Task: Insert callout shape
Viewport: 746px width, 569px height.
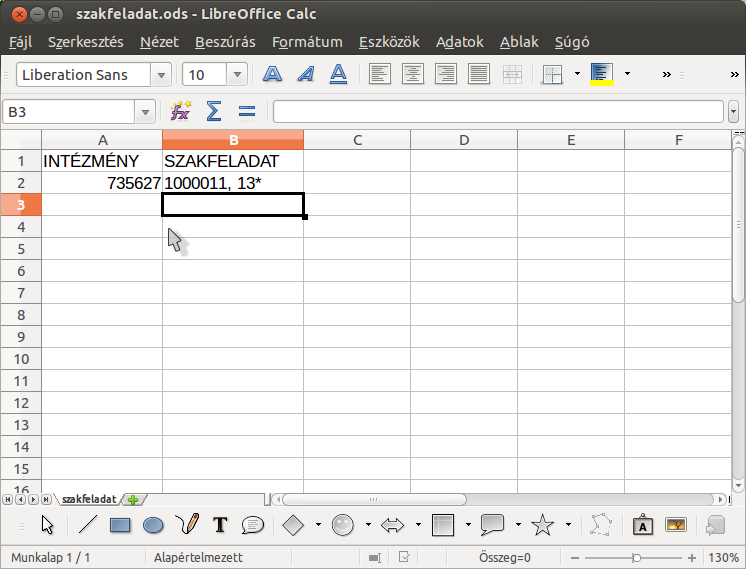Action: pos(492,525)
